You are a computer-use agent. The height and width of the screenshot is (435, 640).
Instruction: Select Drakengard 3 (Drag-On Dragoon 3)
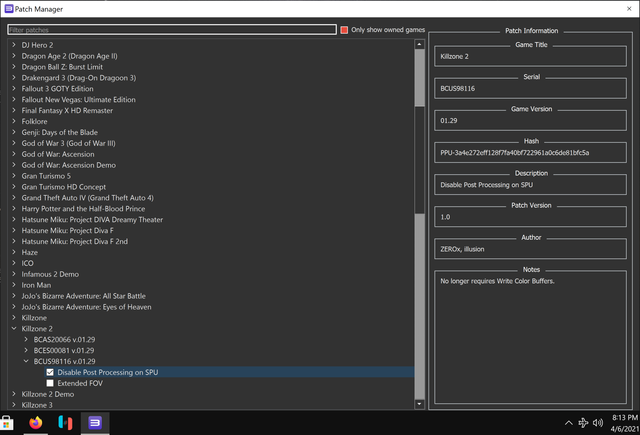[x=79, y=78]
